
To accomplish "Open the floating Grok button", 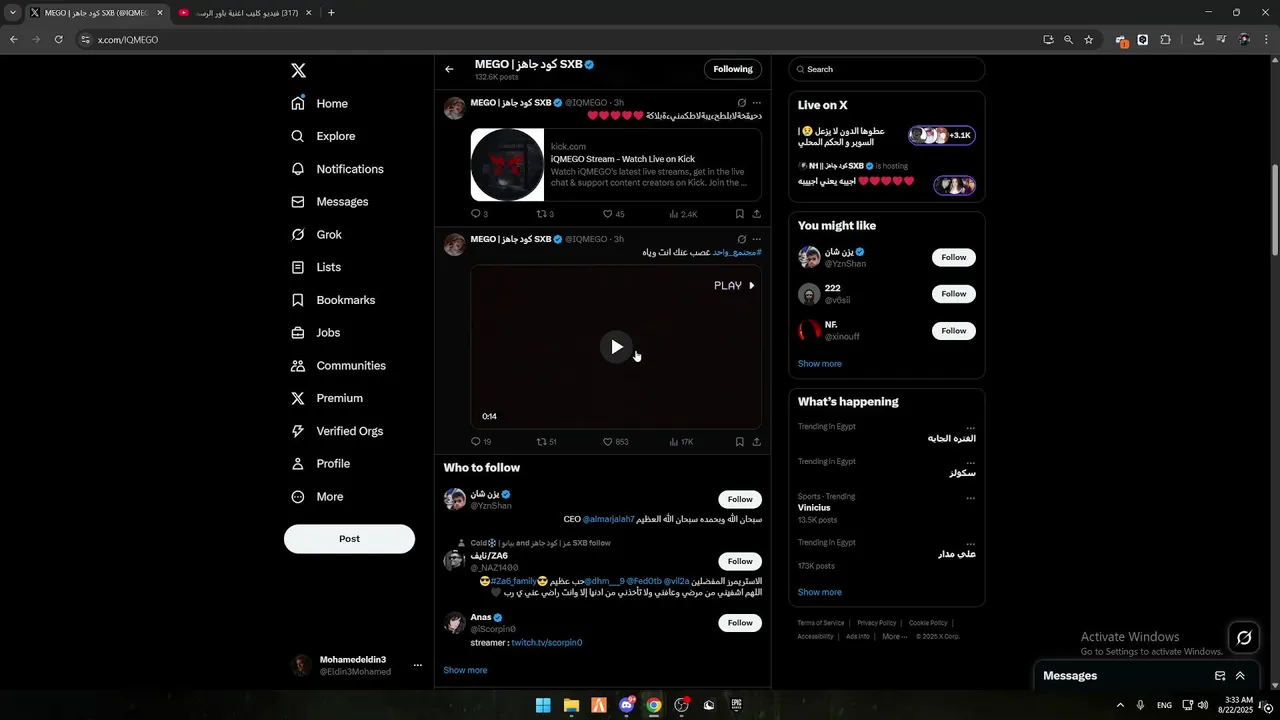I will 1244,638.
